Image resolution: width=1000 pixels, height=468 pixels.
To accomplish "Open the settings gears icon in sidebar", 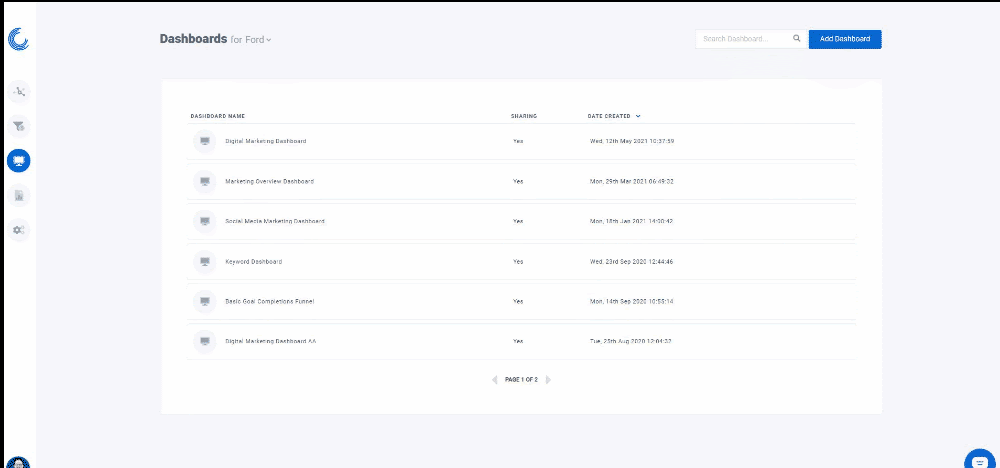I will coord(18,230).
